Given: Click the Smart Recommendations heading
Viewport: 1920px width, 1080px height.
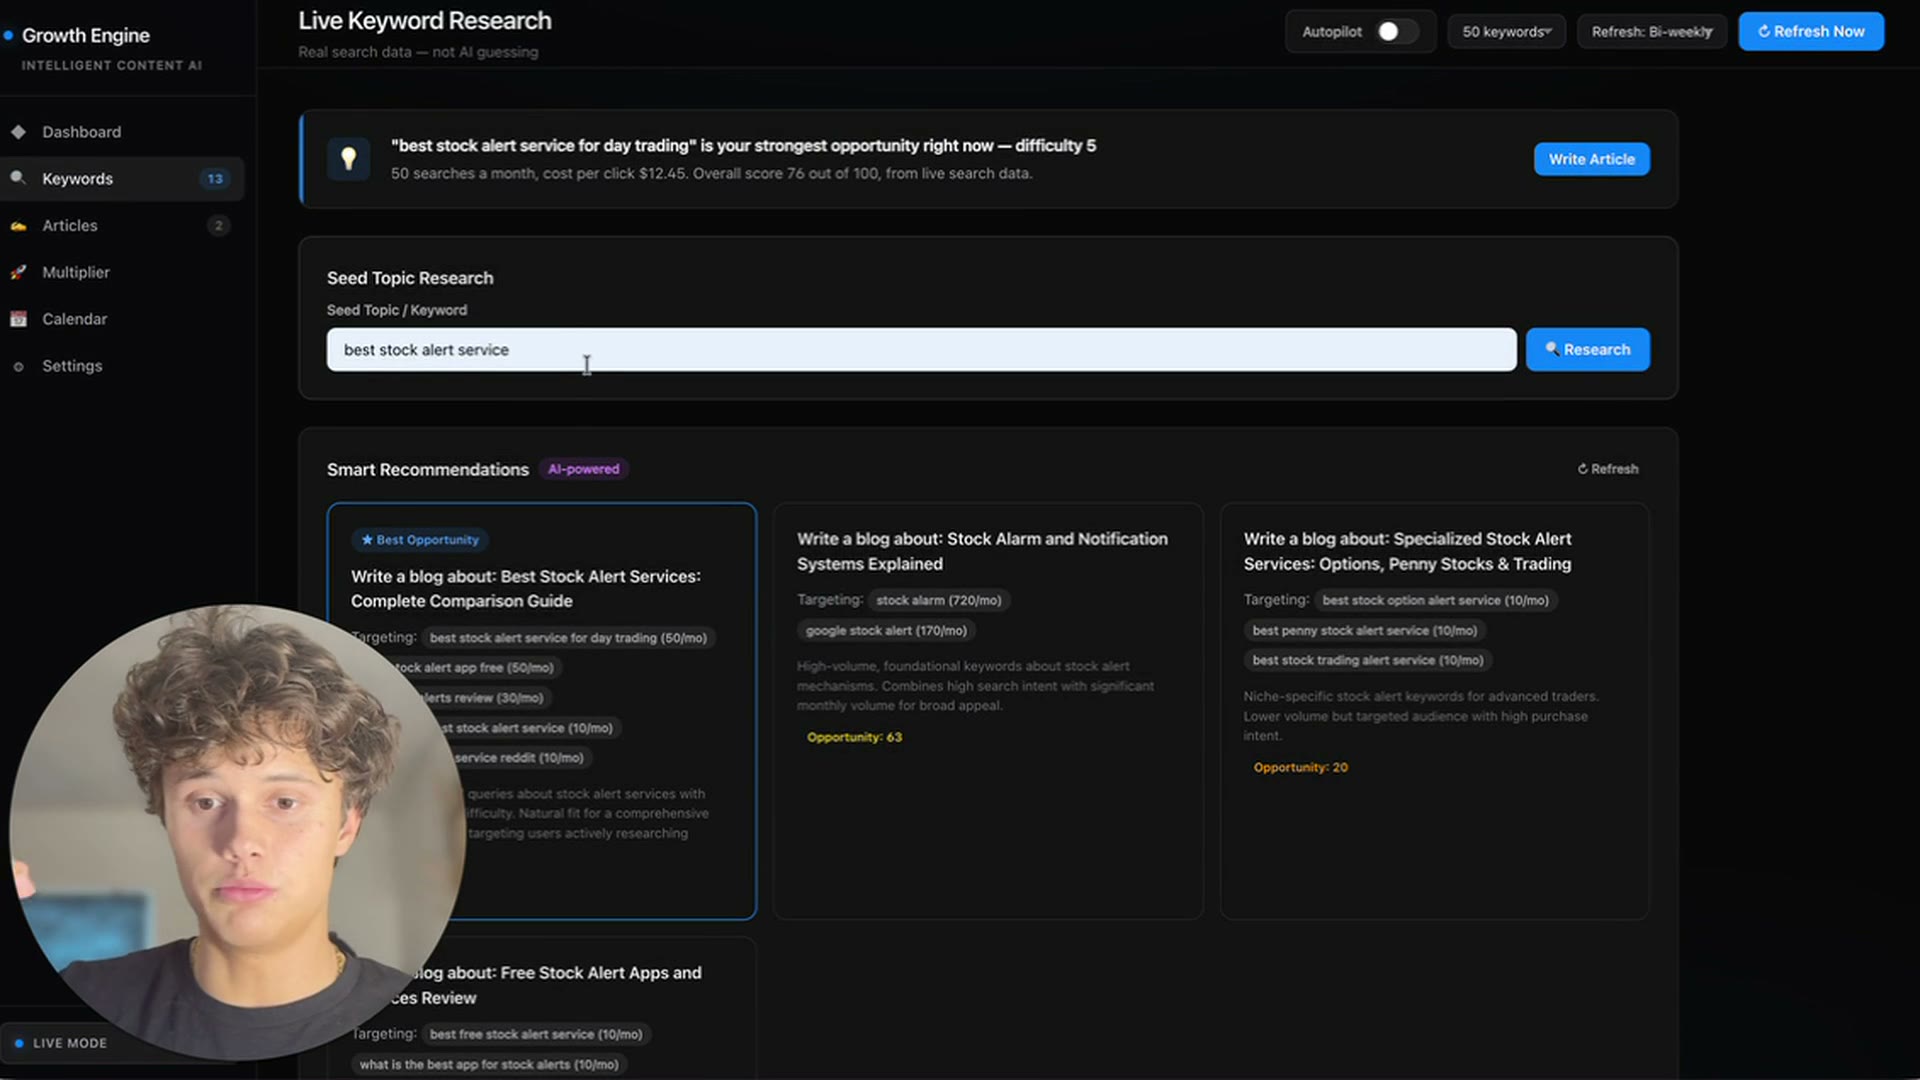Looking at the screenshot, I should (428, 470).
